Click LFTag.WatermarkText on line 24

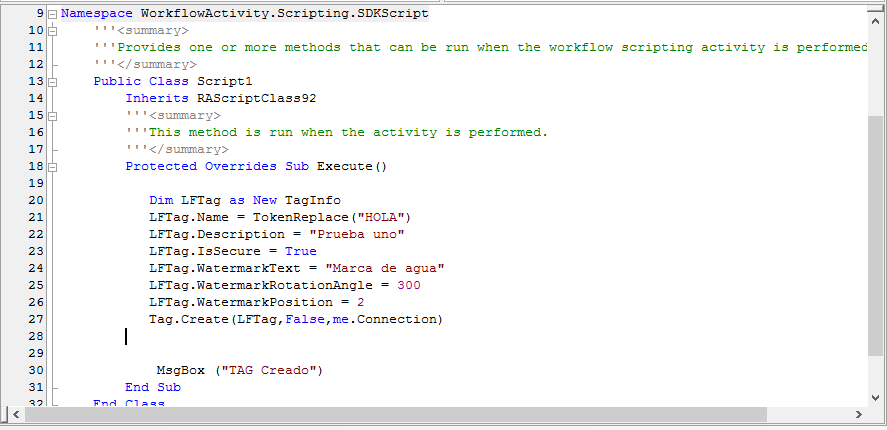coord(225,268)
